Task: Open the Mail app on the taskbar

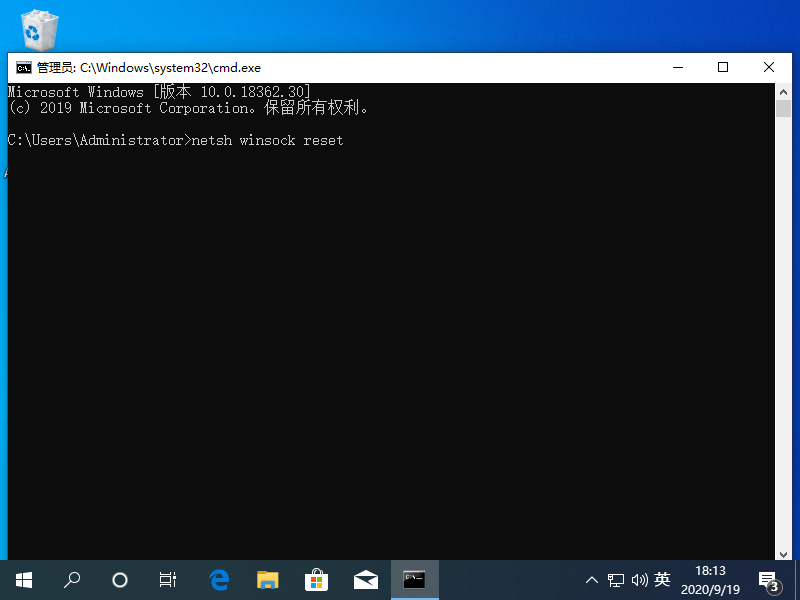Action: tap(365, 579)
